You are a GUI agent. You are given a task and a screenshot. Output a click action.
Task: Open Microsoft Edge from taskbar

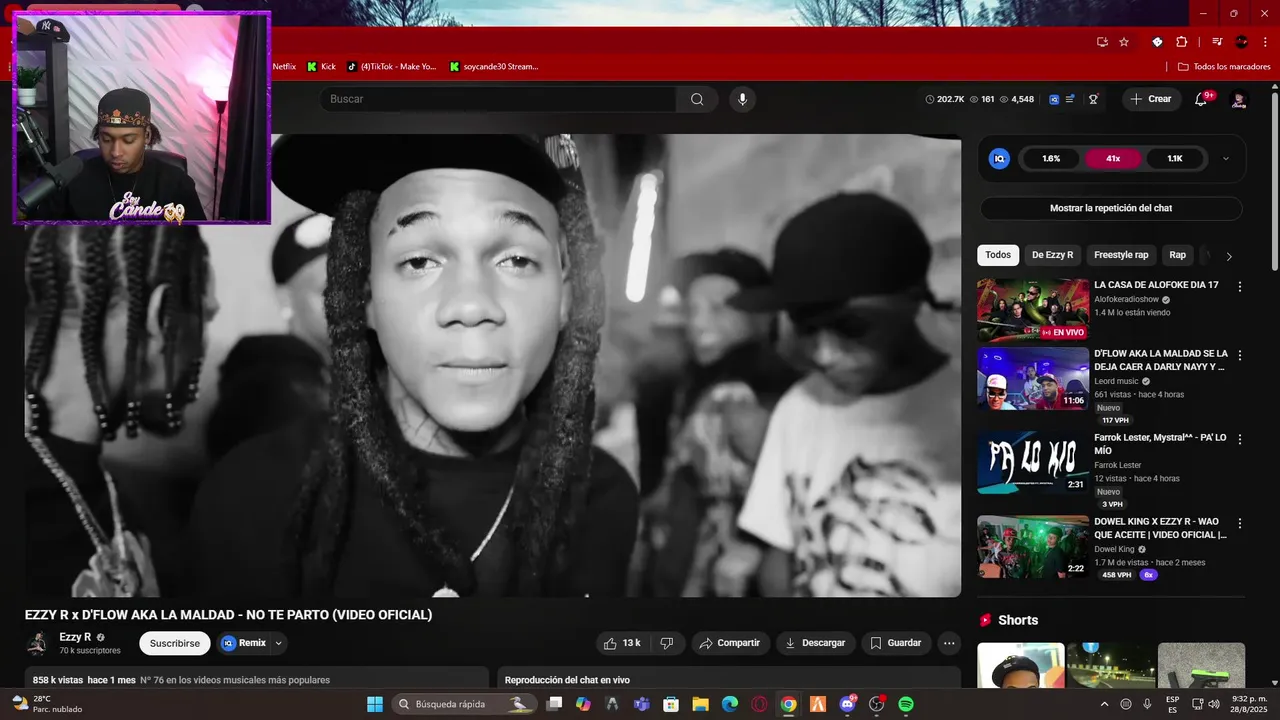730,704
